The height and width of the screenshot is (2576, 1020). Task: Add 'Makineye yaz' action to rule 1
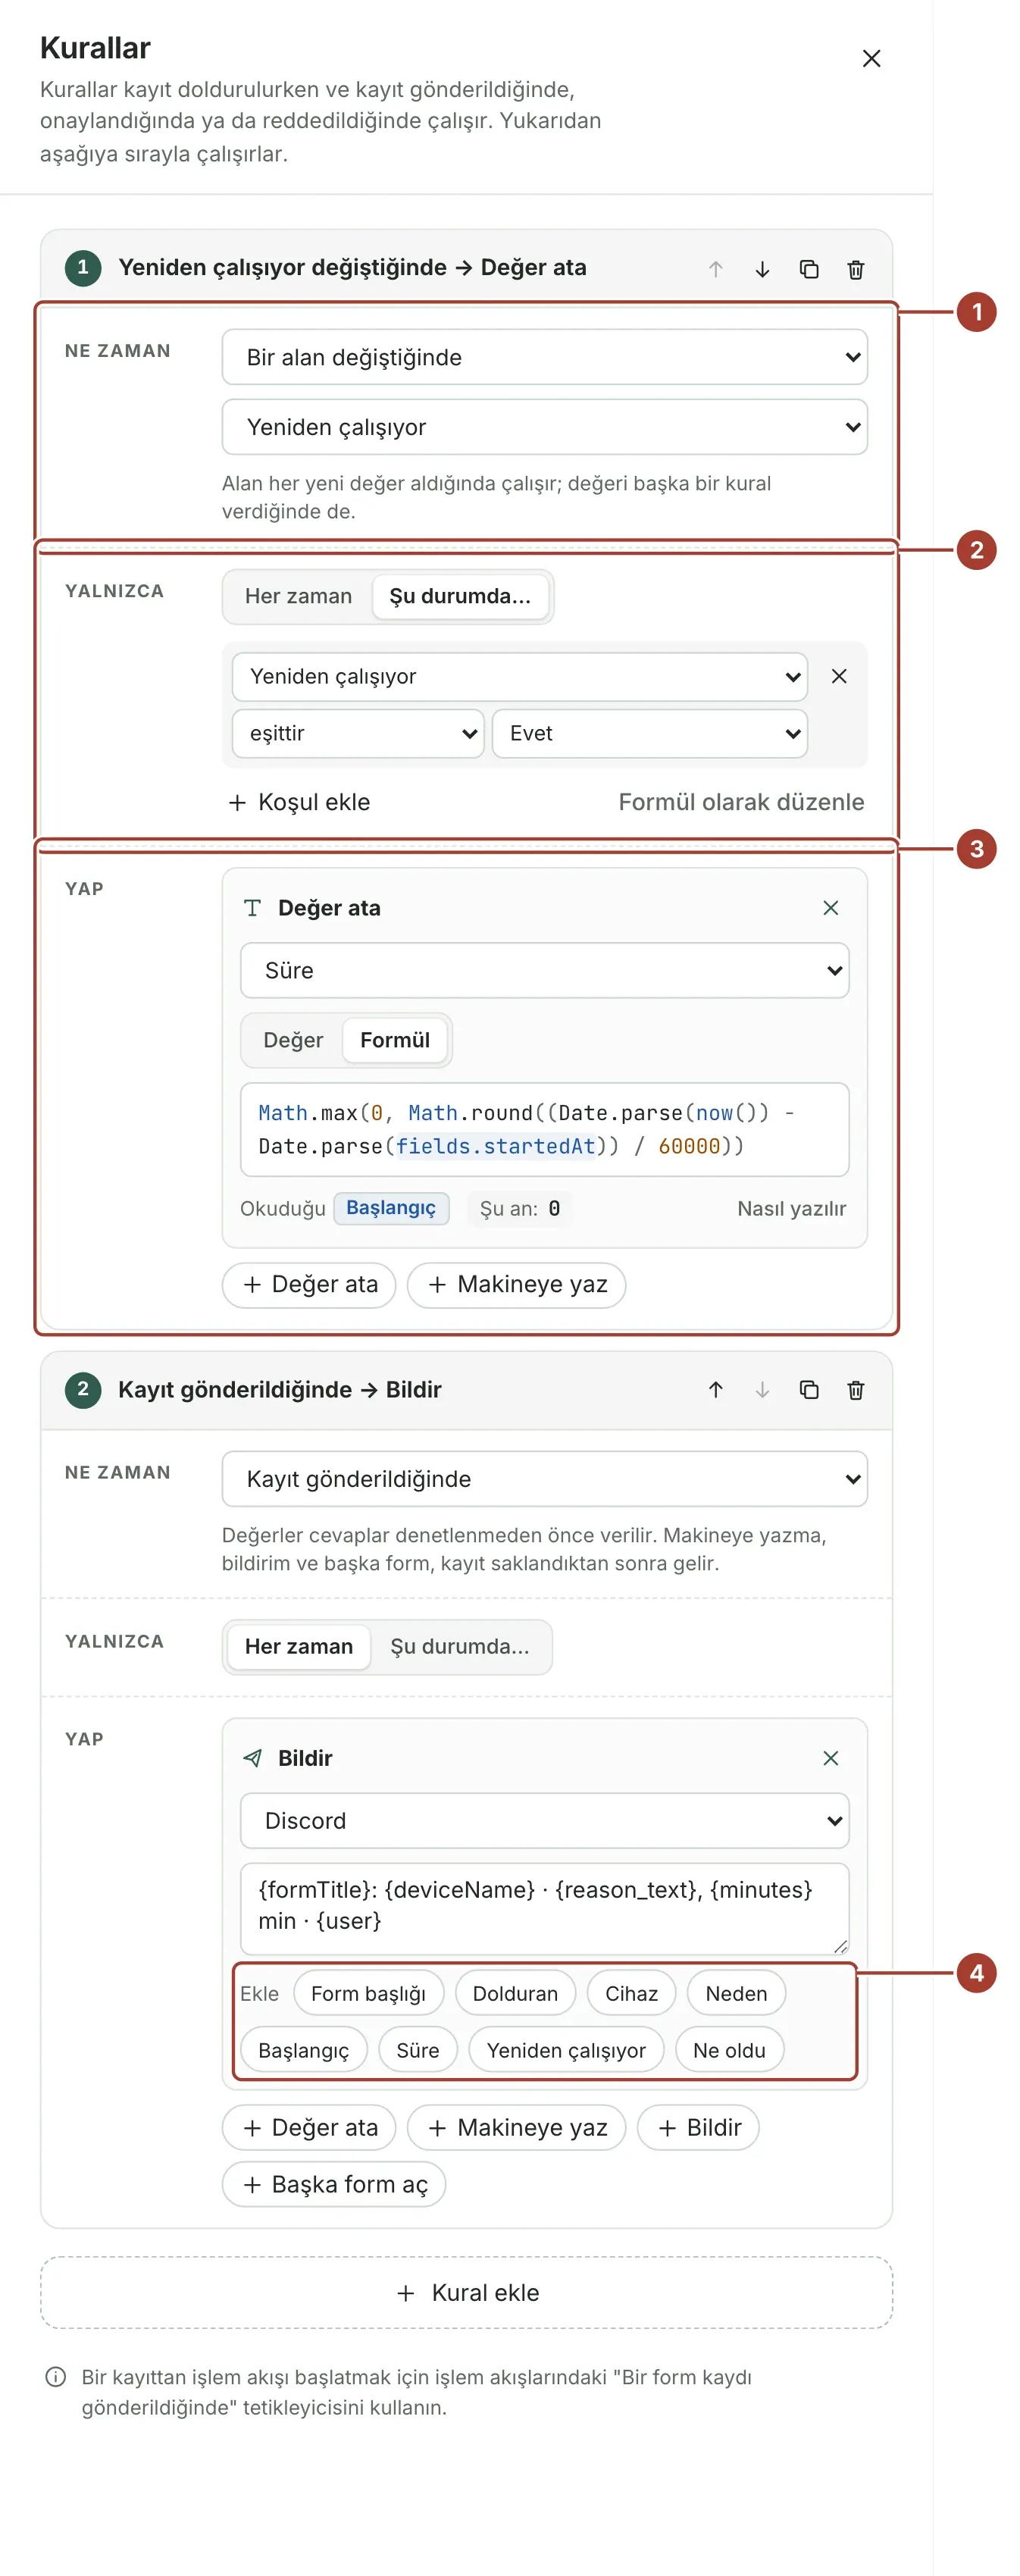[516, 1285]
